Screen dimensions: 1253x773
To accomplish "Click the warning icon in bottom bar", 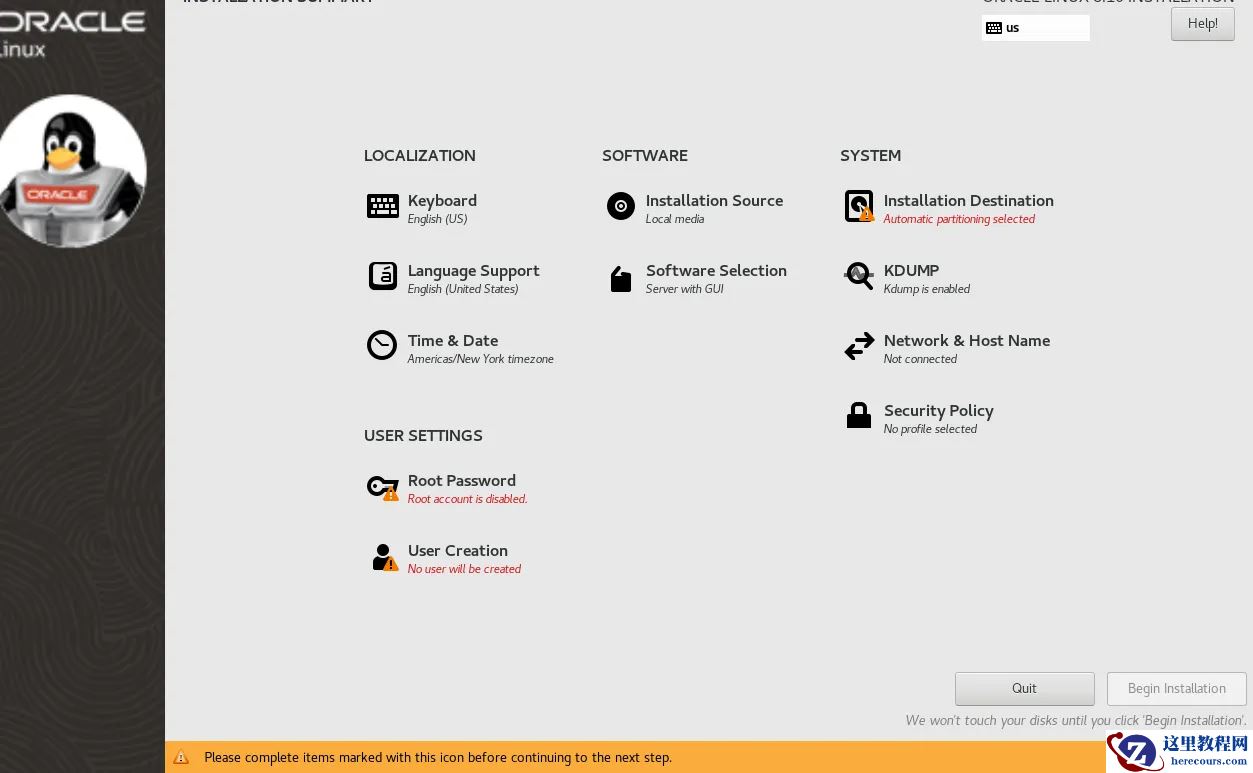I will click(181, 757).
